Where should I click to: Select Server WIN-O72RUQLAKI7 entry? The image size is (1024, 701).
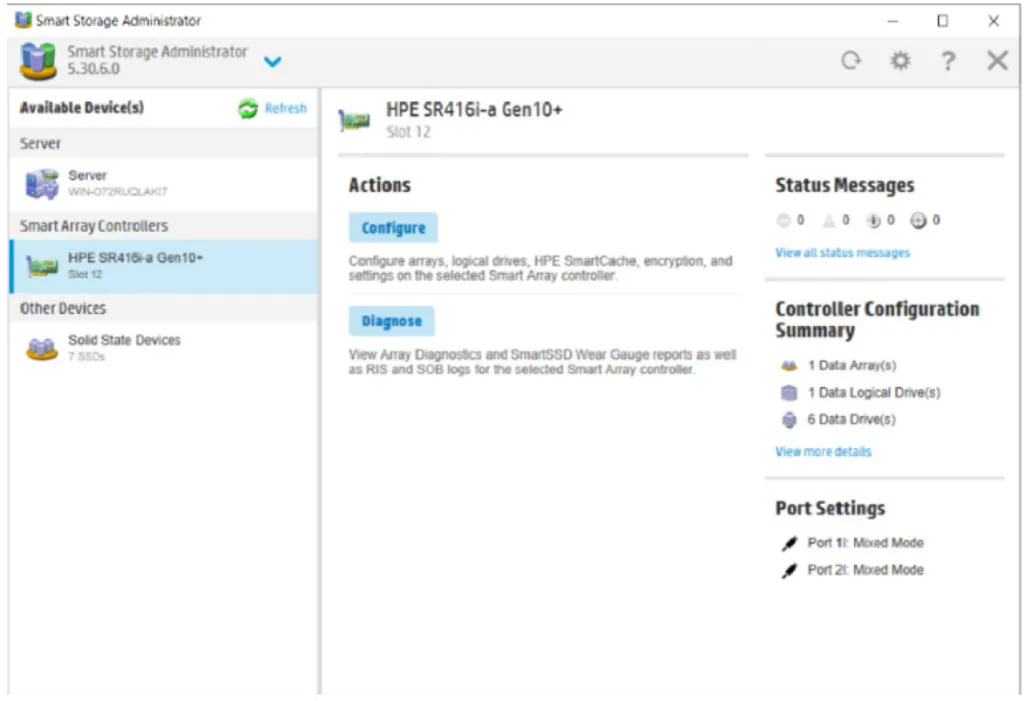pyautogui.click(x=164, y=184)
